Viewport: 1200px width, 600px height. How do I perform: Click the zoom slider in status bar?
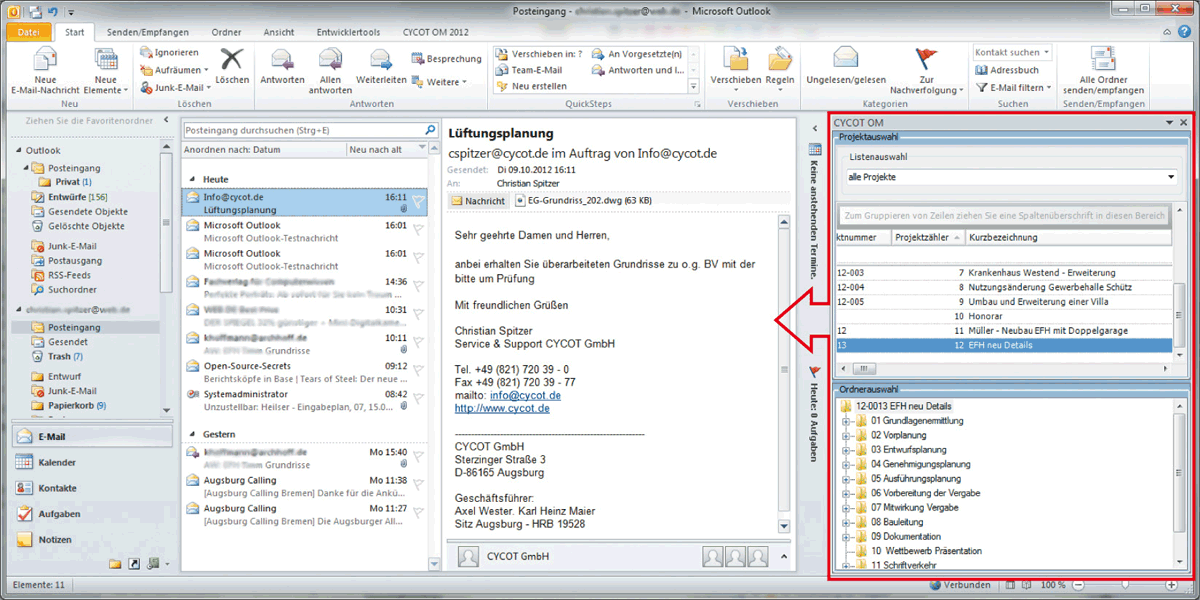[1126, 585]
